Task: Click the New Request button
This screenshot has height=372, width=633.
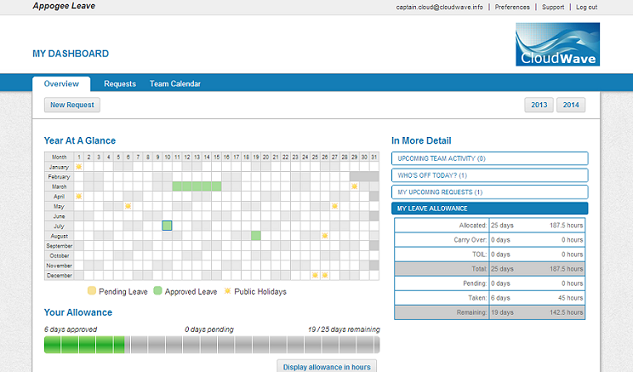Action: click(x=72, y=105)
